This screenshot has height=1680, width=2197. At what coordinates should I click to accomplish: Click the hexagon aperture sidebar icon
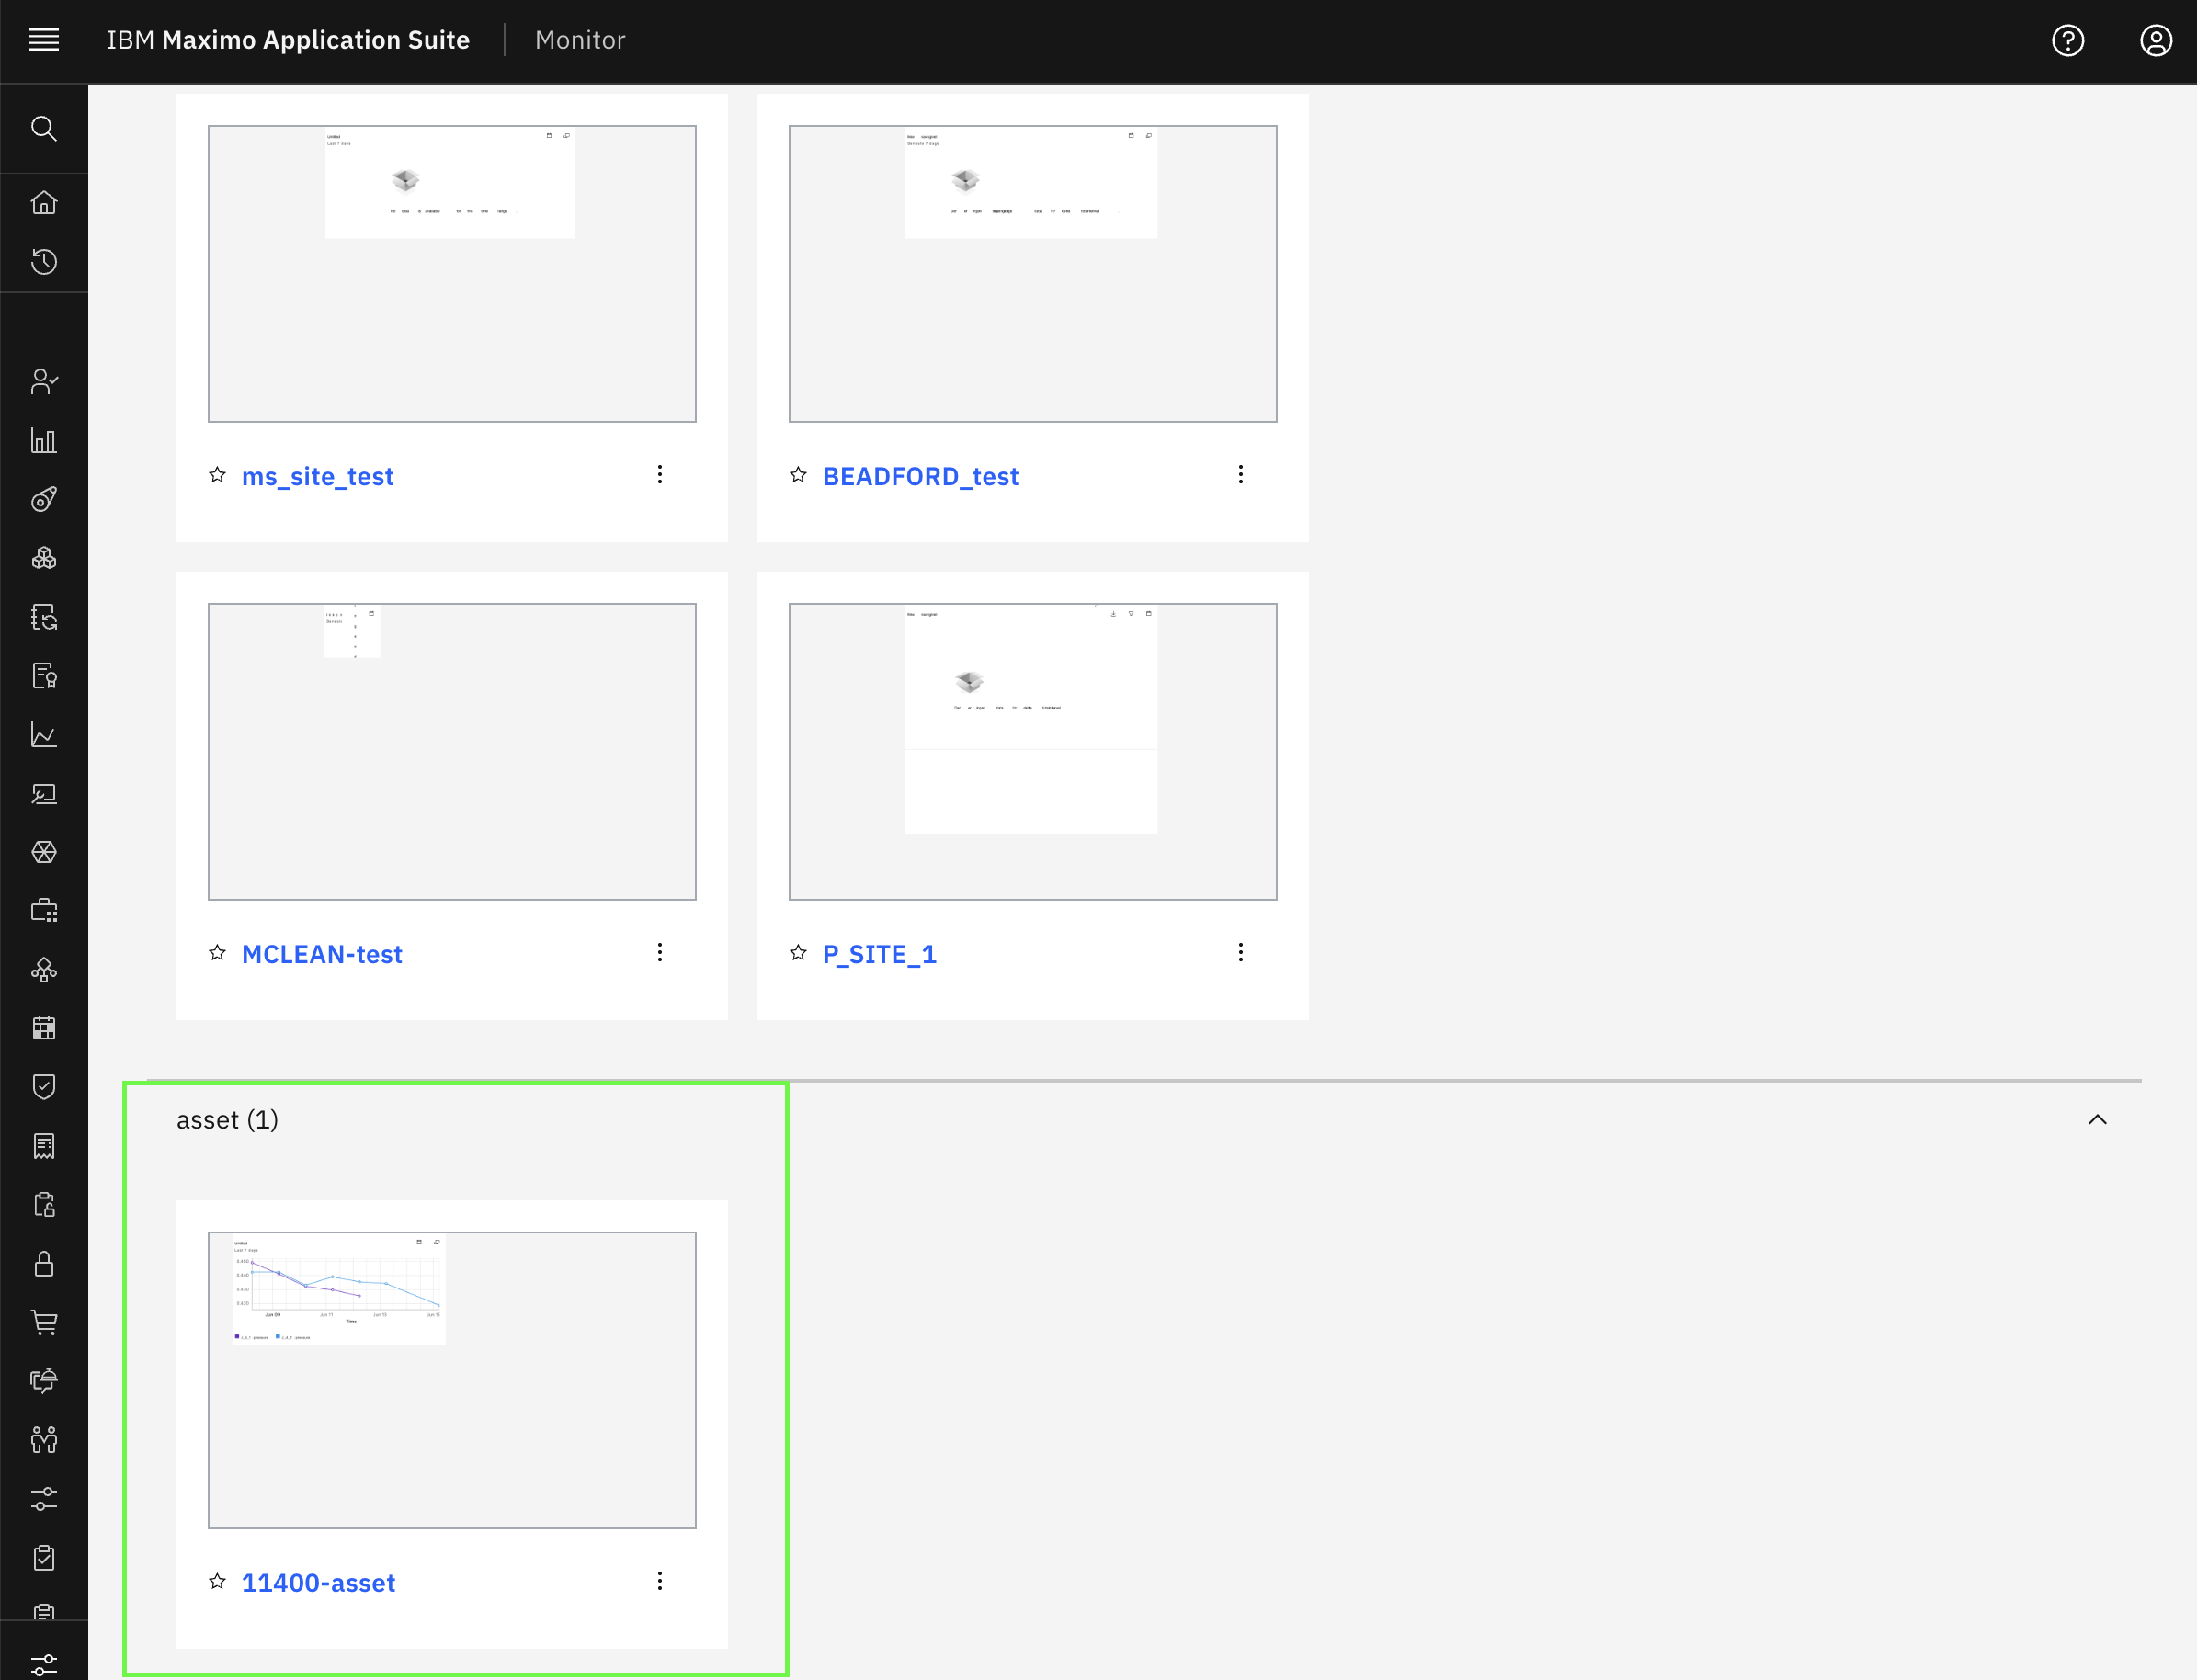(44, 852)
